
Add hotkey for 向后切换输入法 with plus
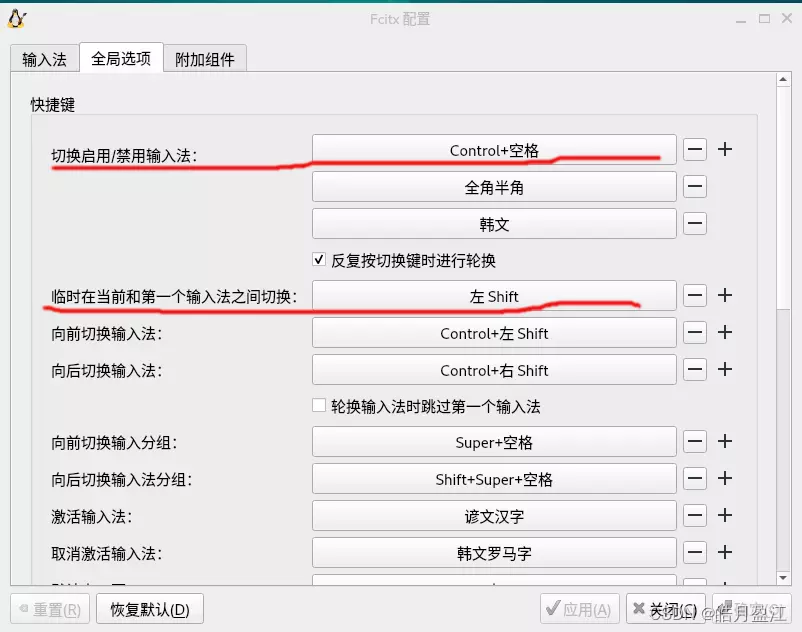(x=725, y=369)
